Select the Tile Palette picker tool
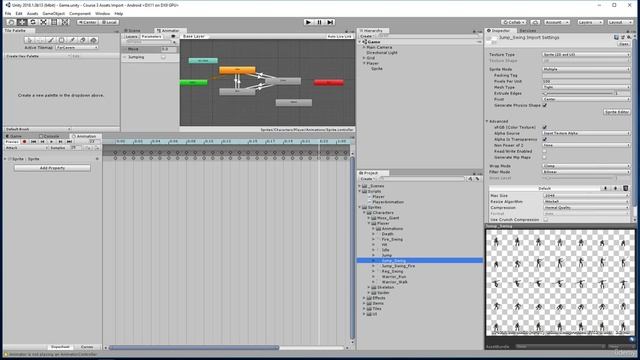 tap(72, 40)
